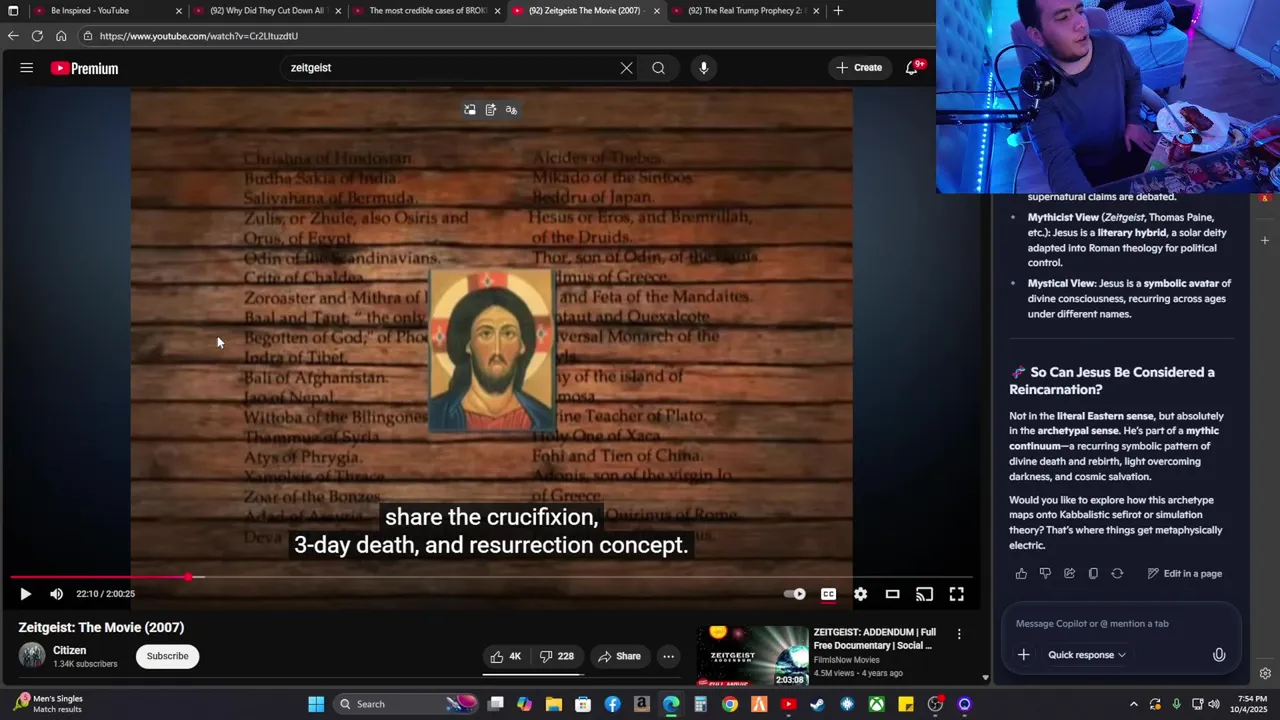
Task: Expand the Quick response mode dropdown
Action: (1087, 655)
